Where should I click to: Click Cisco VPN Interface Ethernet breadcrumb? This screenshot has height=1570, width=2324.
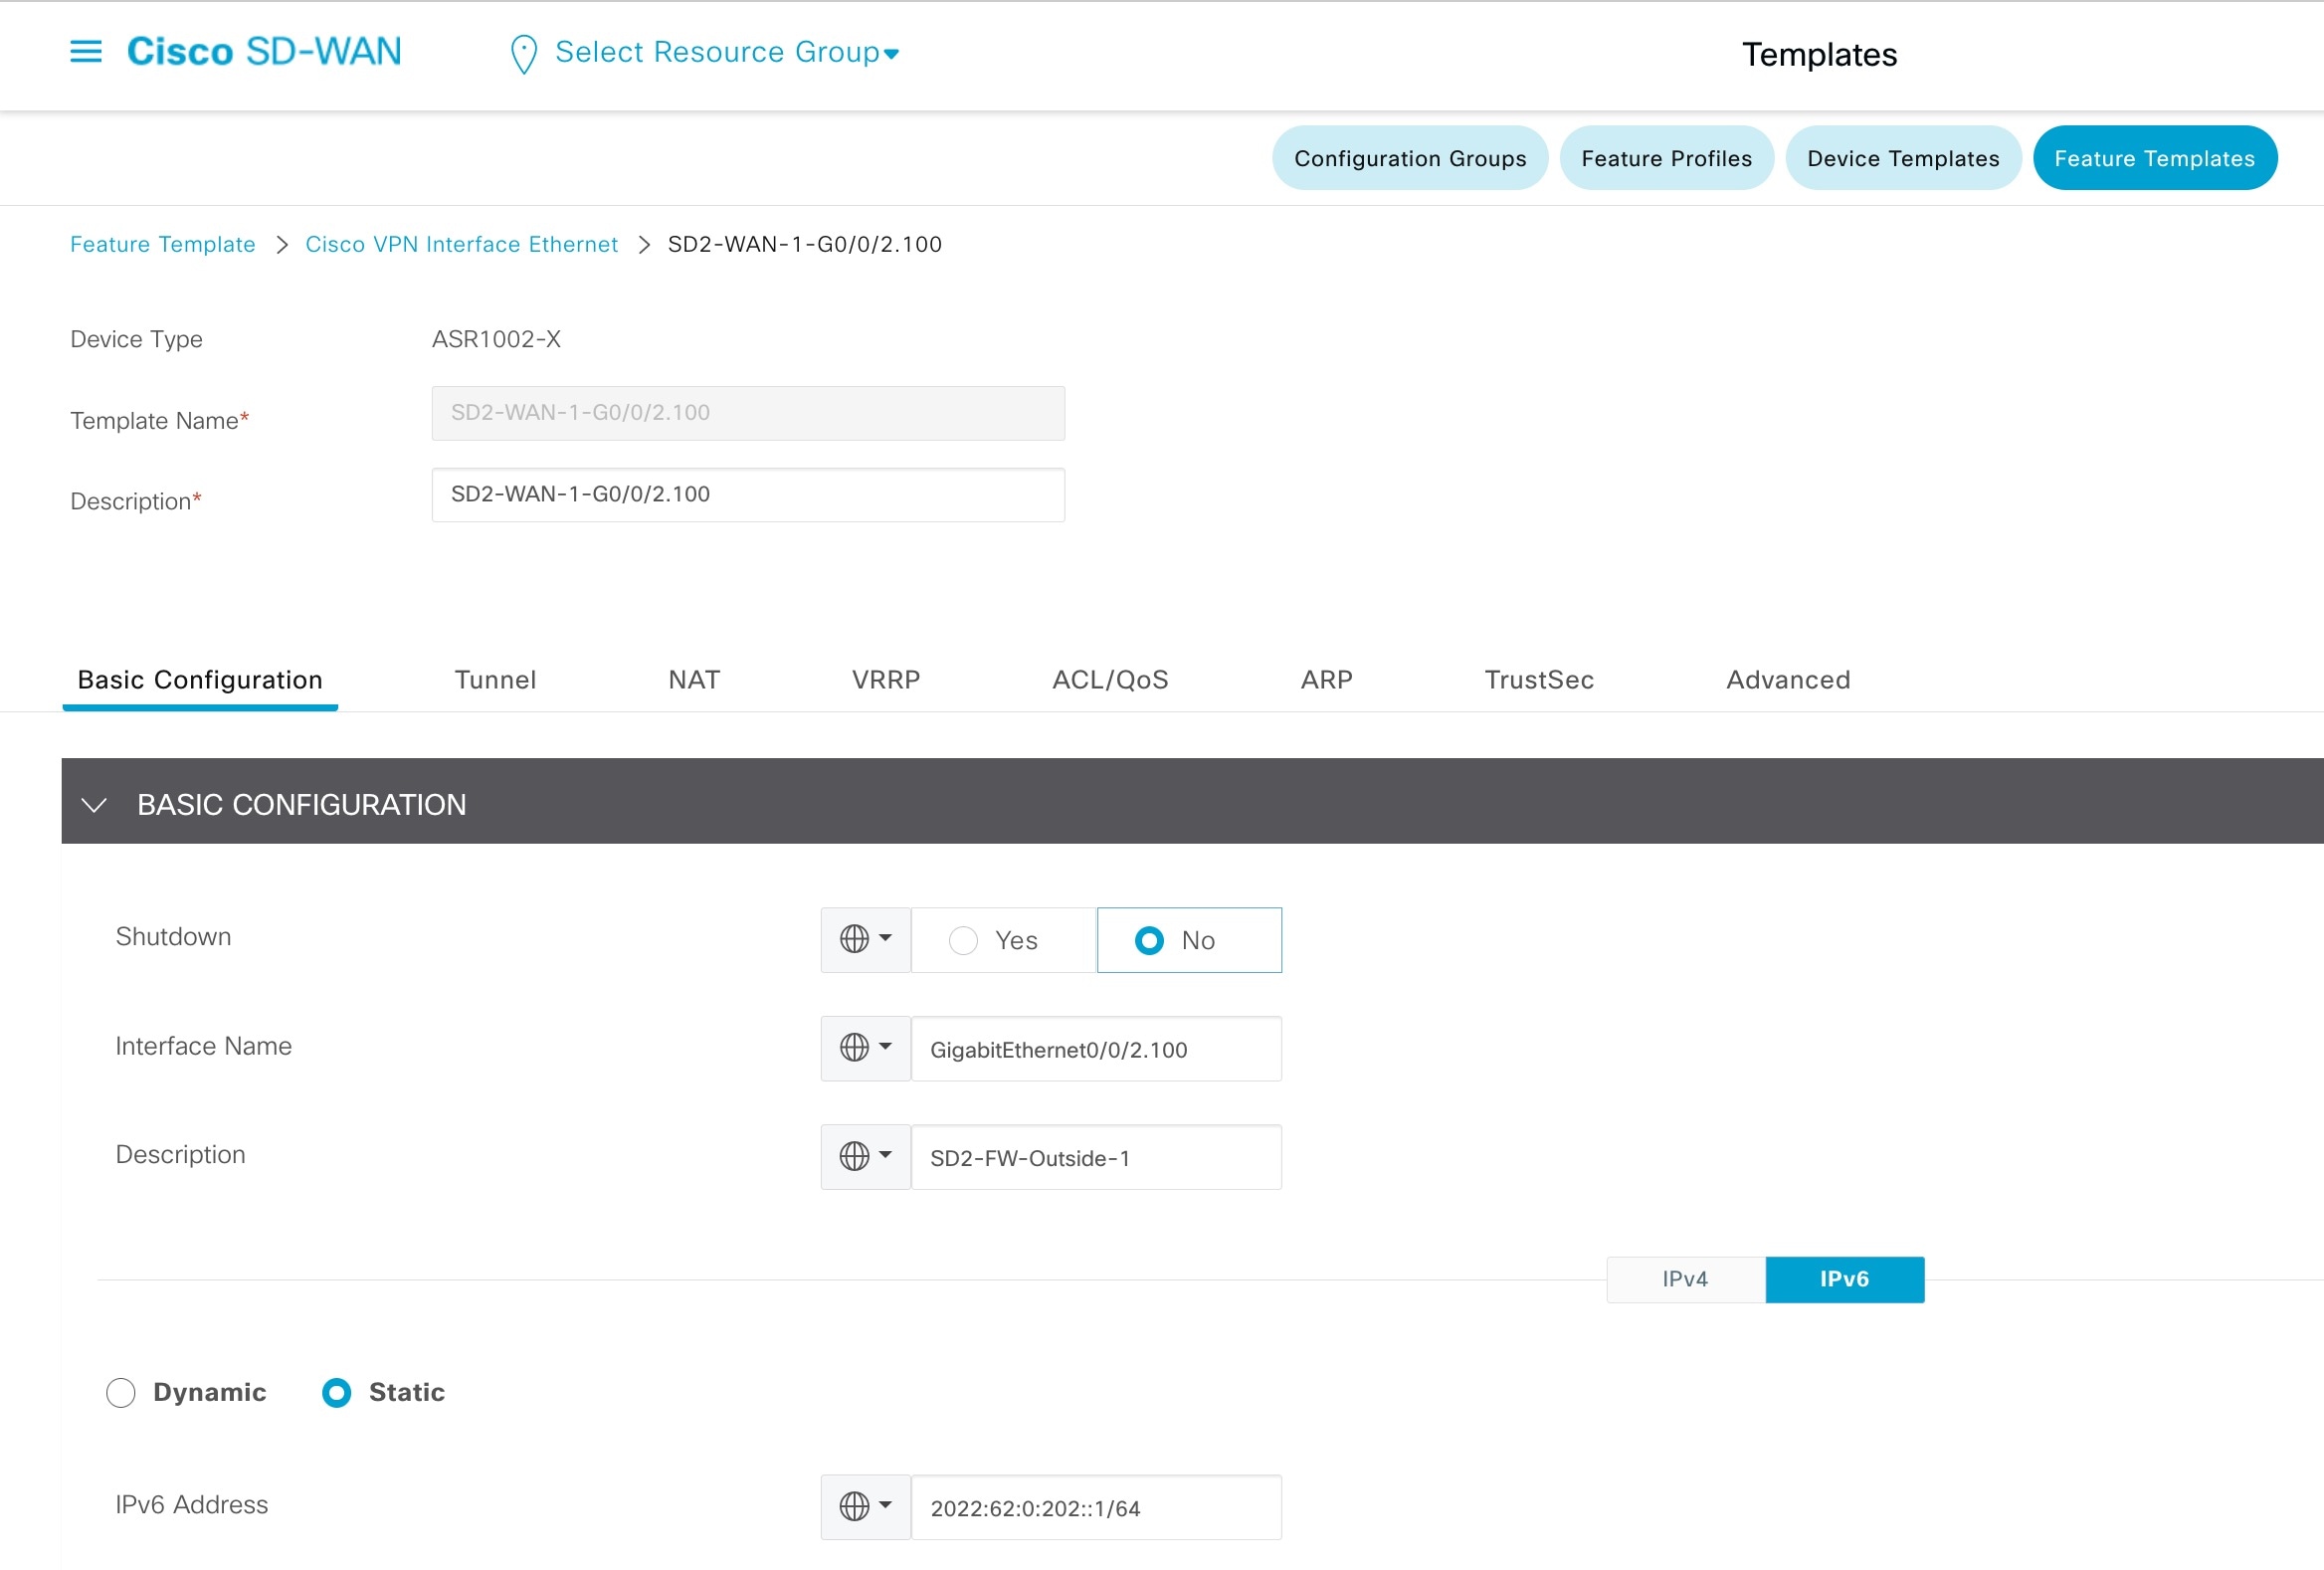click(x=461, y=244)
